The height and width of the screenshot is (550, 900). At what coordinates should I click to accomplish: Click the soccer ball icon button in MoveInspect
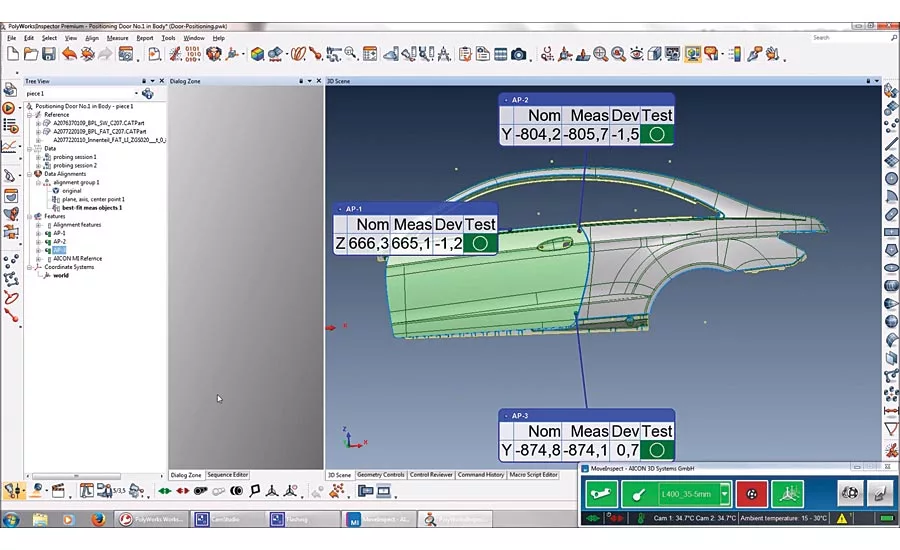[x=850, y=493]
